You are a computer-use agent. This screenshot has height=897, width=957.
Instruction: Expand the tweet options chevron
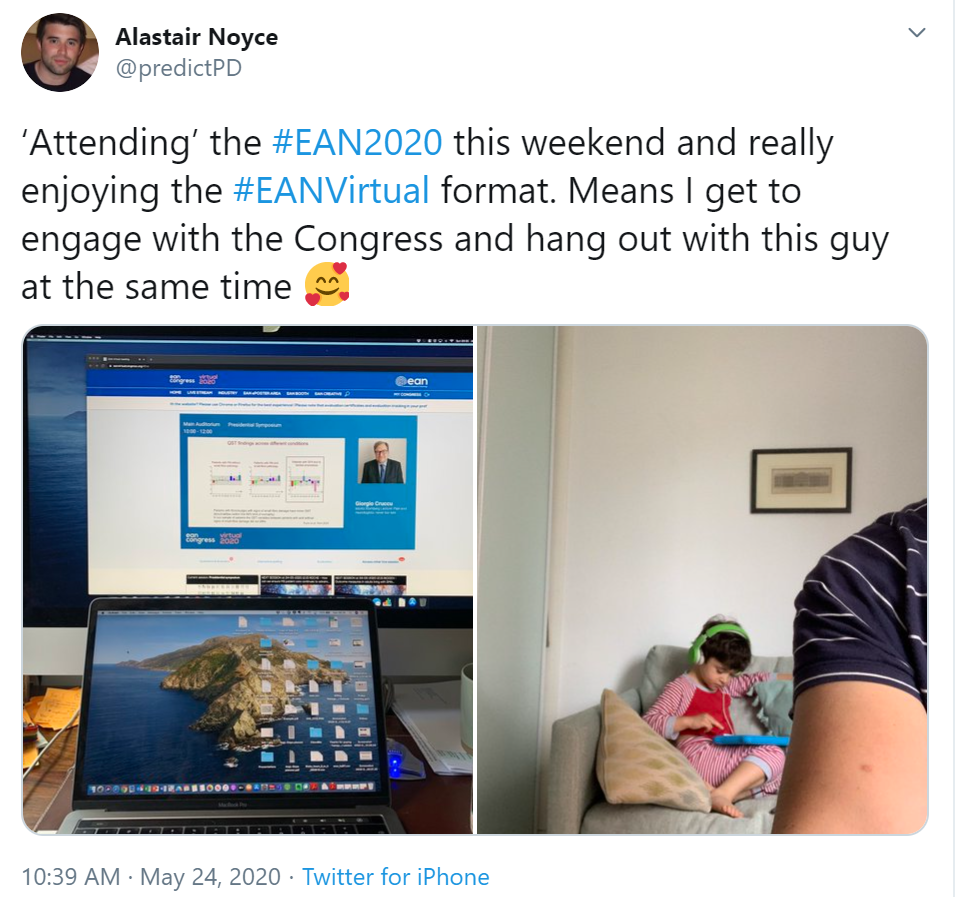[x=917, y=32]
